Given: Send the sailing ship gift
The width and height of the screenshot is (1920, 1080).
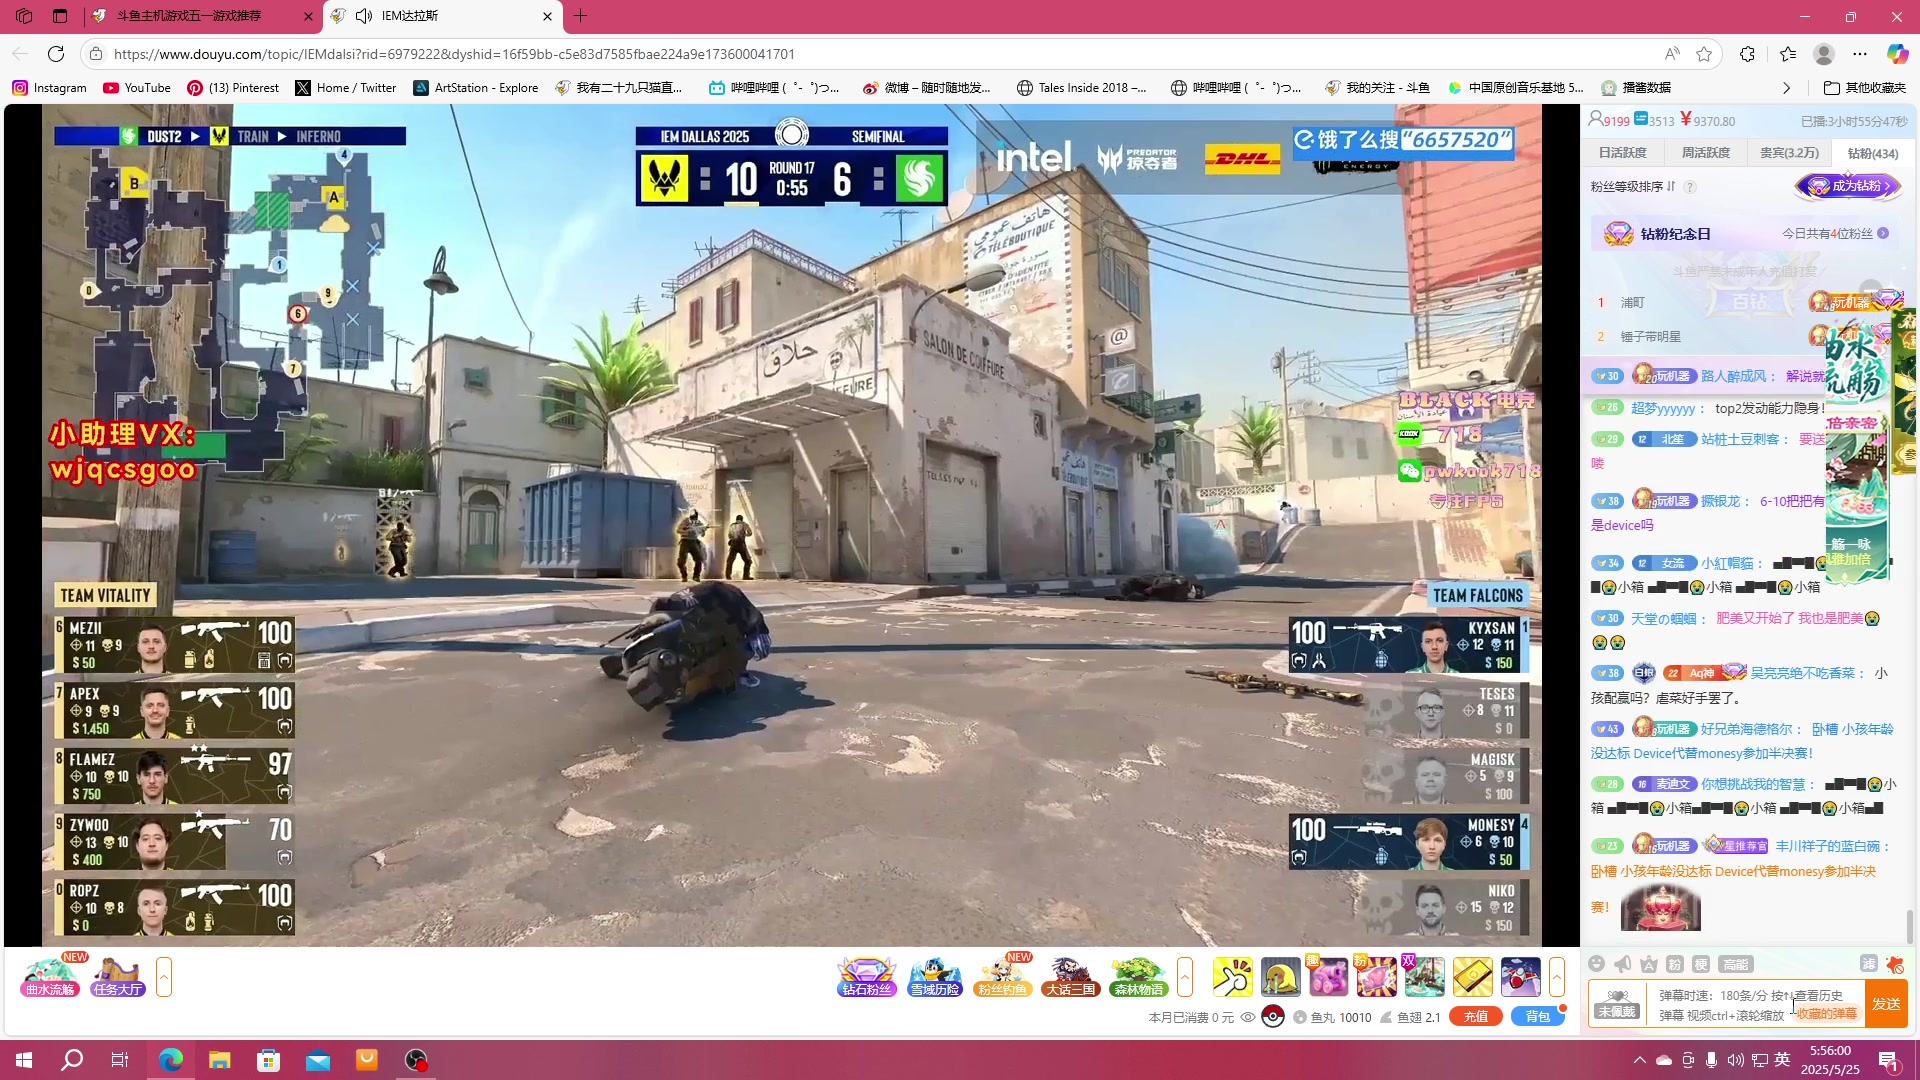Looking at the screenshot, I should [1425, 977].
